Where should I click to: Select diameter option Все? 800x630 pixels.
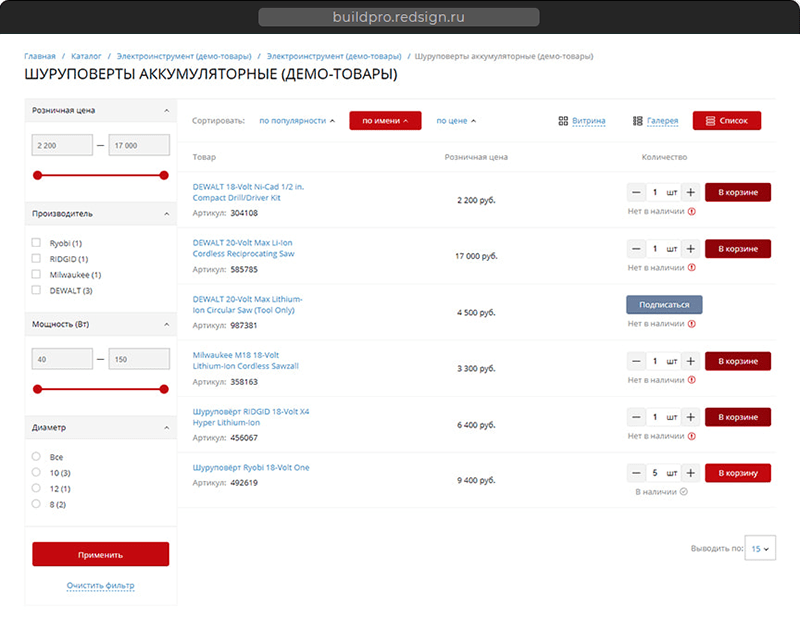(36, 456)
